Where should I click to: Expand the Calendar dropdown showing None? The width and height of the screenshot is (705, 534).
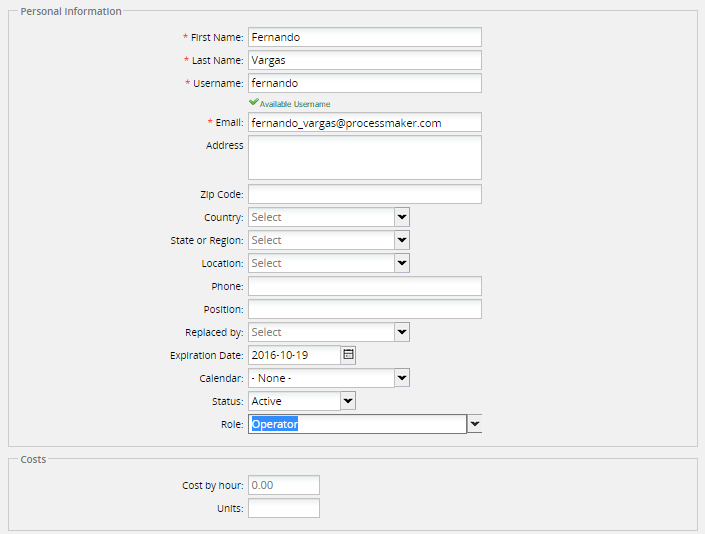[401, 378]
